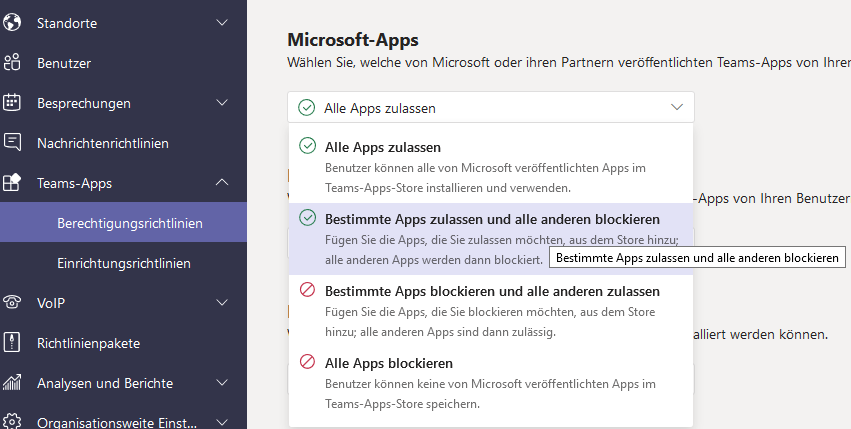The height and width of the screenshot is (429, 851).
Task: Click the Richtlinienpakete package icon
Action: click(x=12, y=343)
